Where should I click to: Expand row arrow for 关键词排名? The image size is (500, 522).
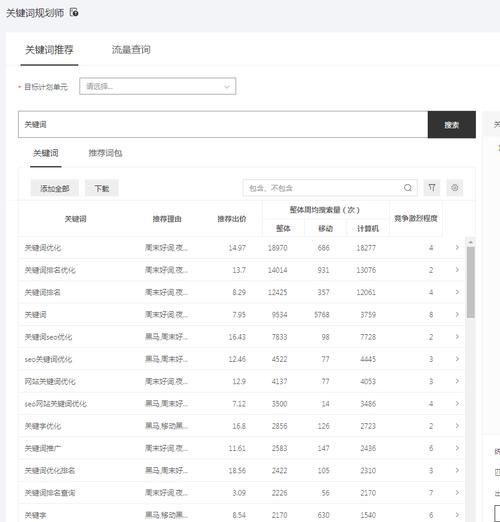(x=457, y=292)
